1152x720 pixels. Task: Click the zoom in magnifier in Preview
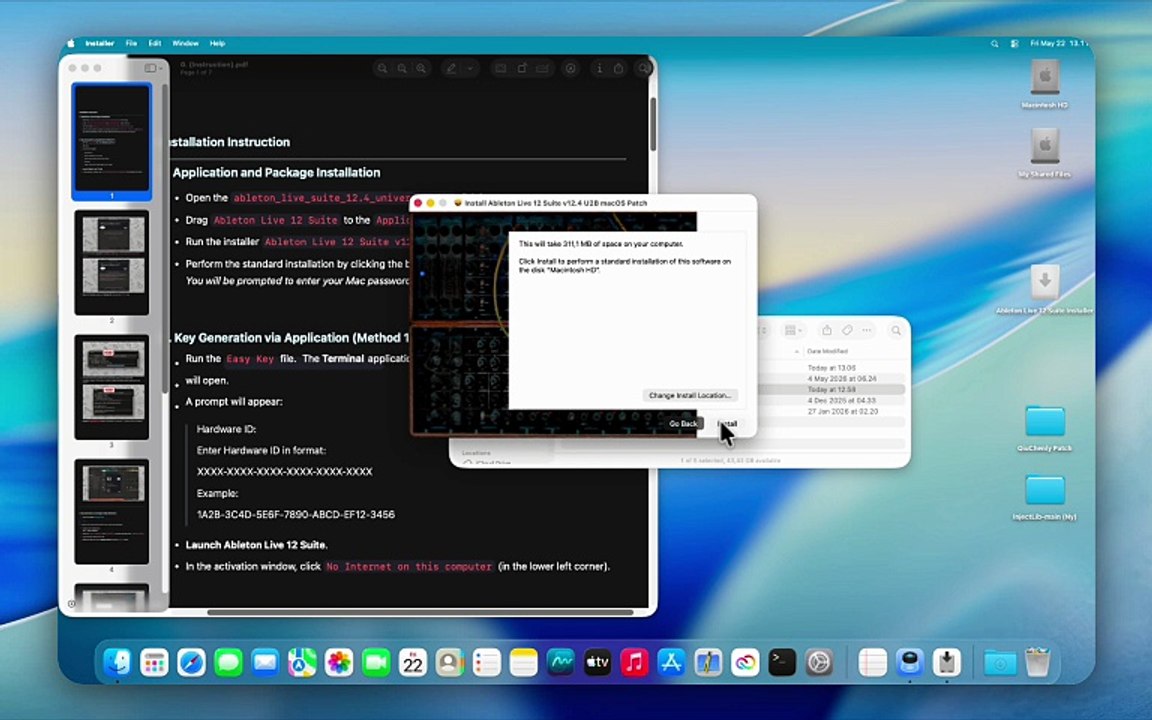421,68
